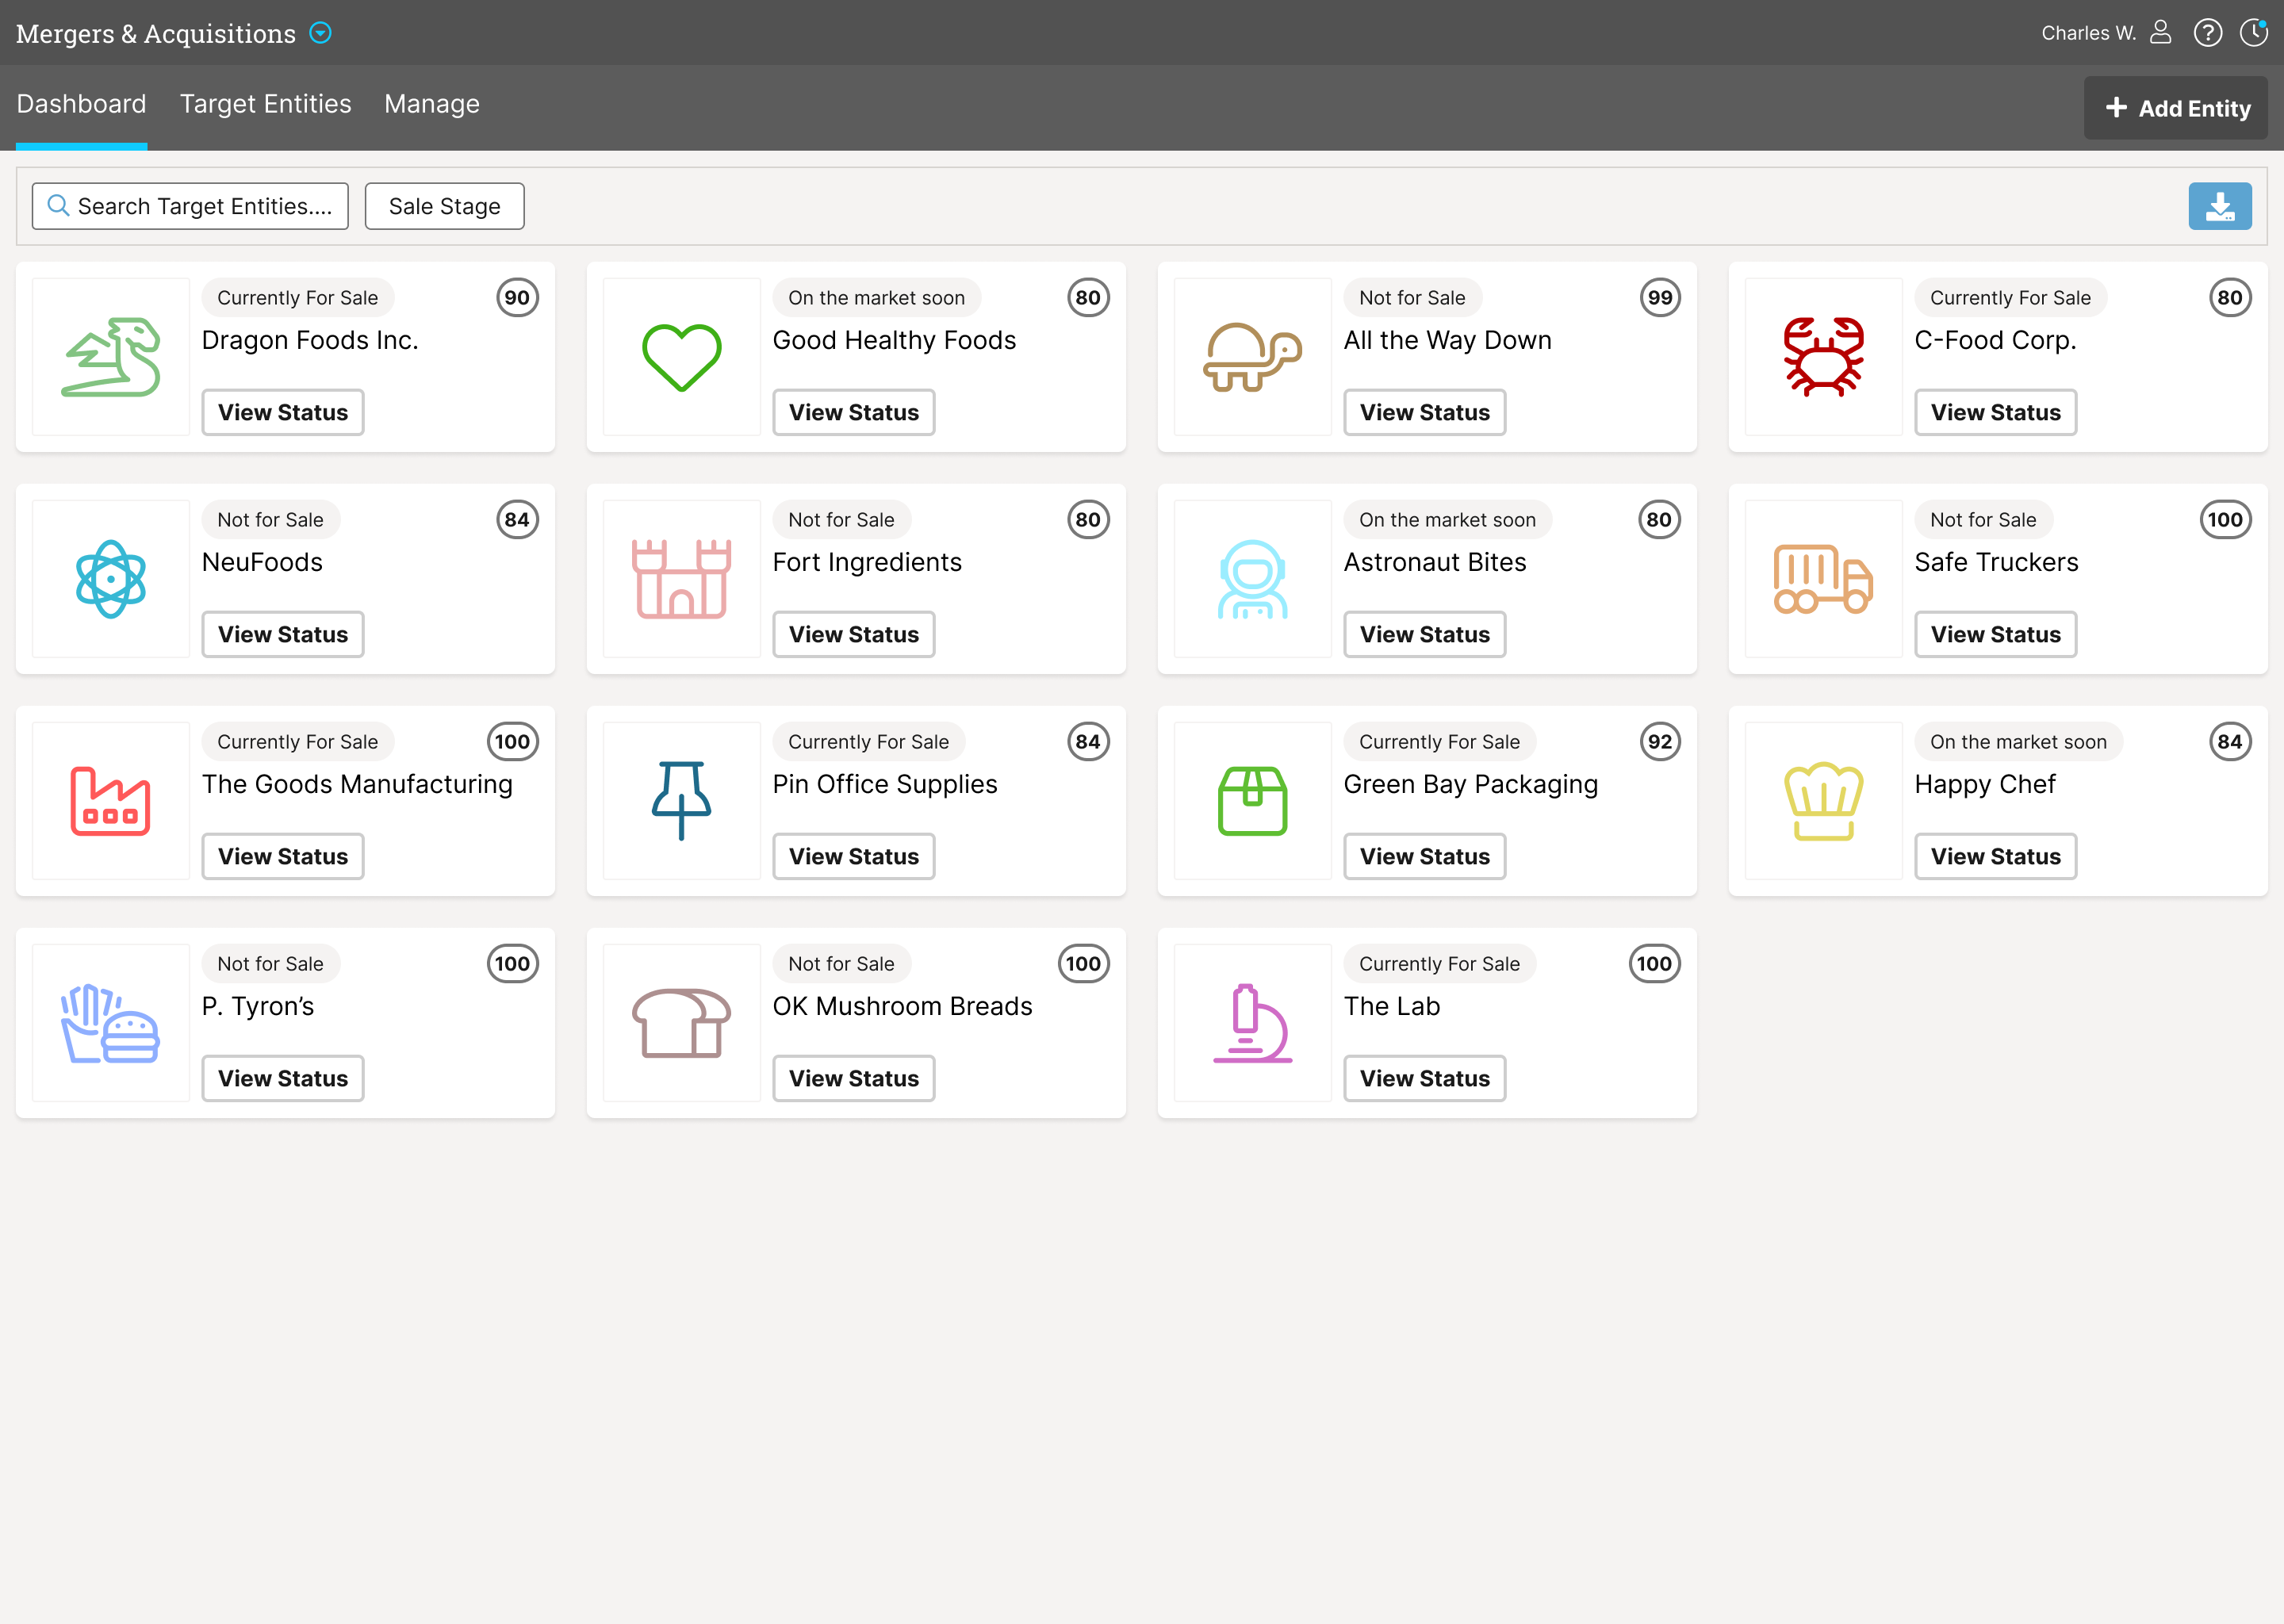Viewport: 2284px width, 1624px height.
Task: Open the Sale Stage filter
Action: 444,206
